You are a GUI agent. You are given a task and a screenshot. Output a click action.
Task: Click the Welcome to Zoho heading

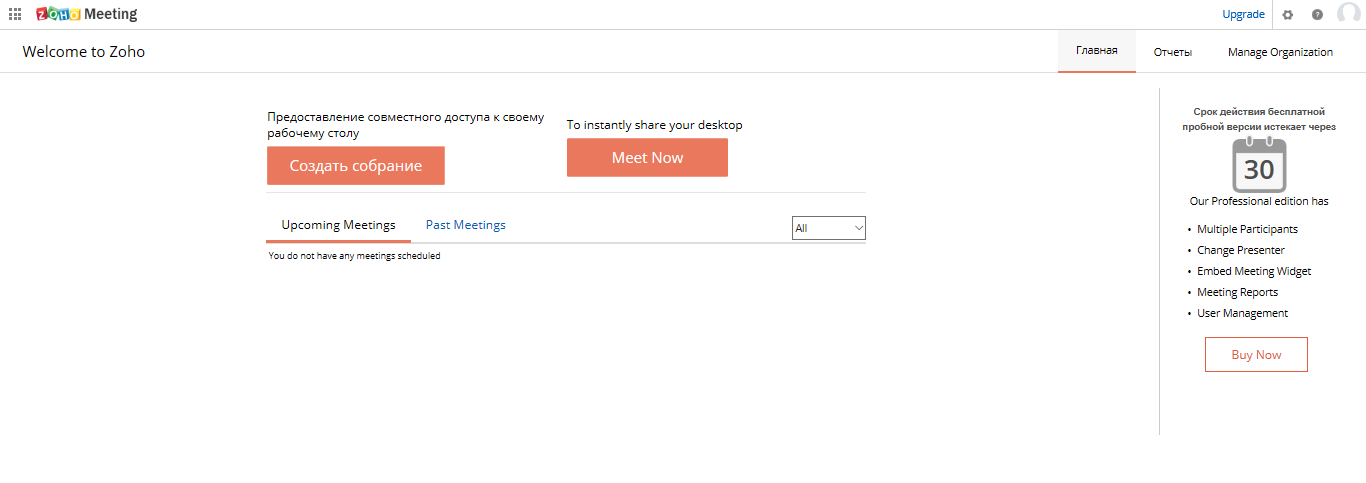point(84,52)
